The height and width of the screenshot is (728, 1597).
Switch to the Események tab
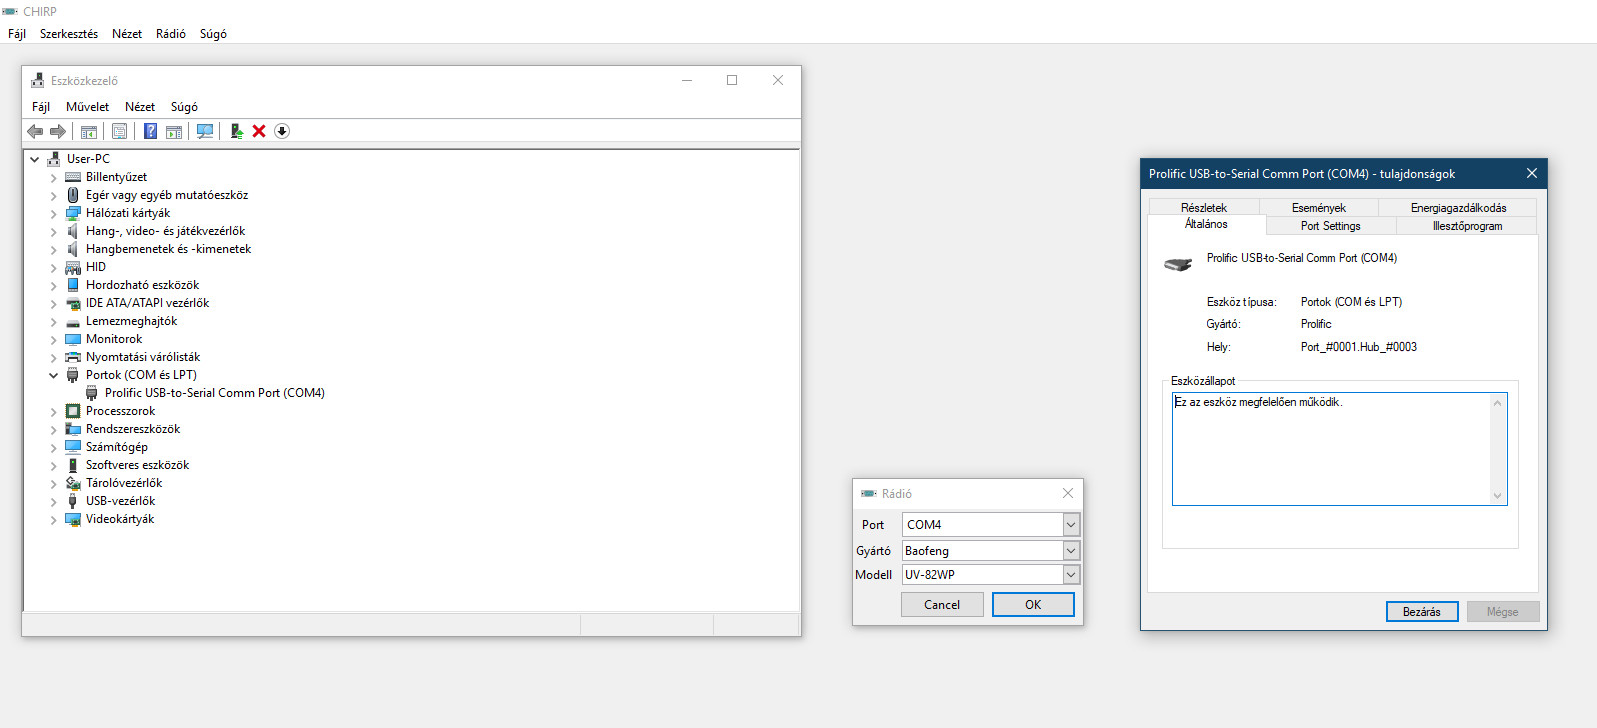(x=1319, y=208)
